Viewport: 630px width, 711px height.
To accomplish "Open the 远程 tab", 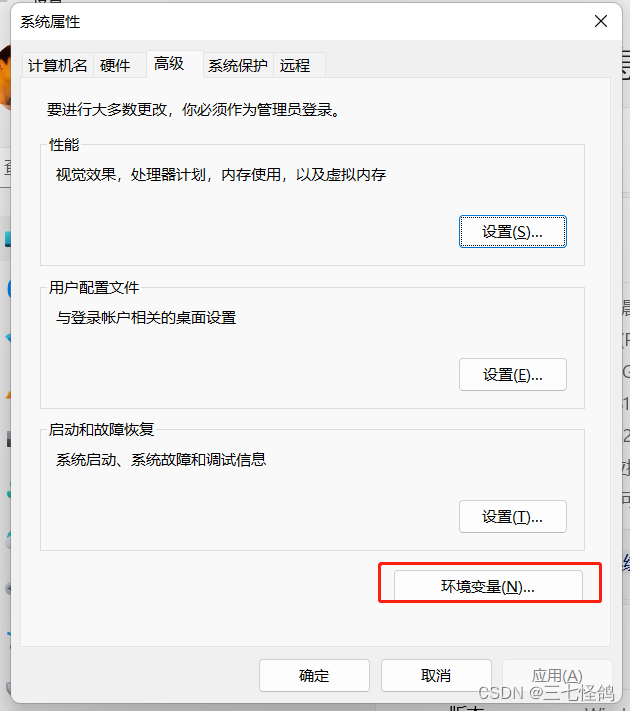I will pyautogui.click(x=299, y=66).
